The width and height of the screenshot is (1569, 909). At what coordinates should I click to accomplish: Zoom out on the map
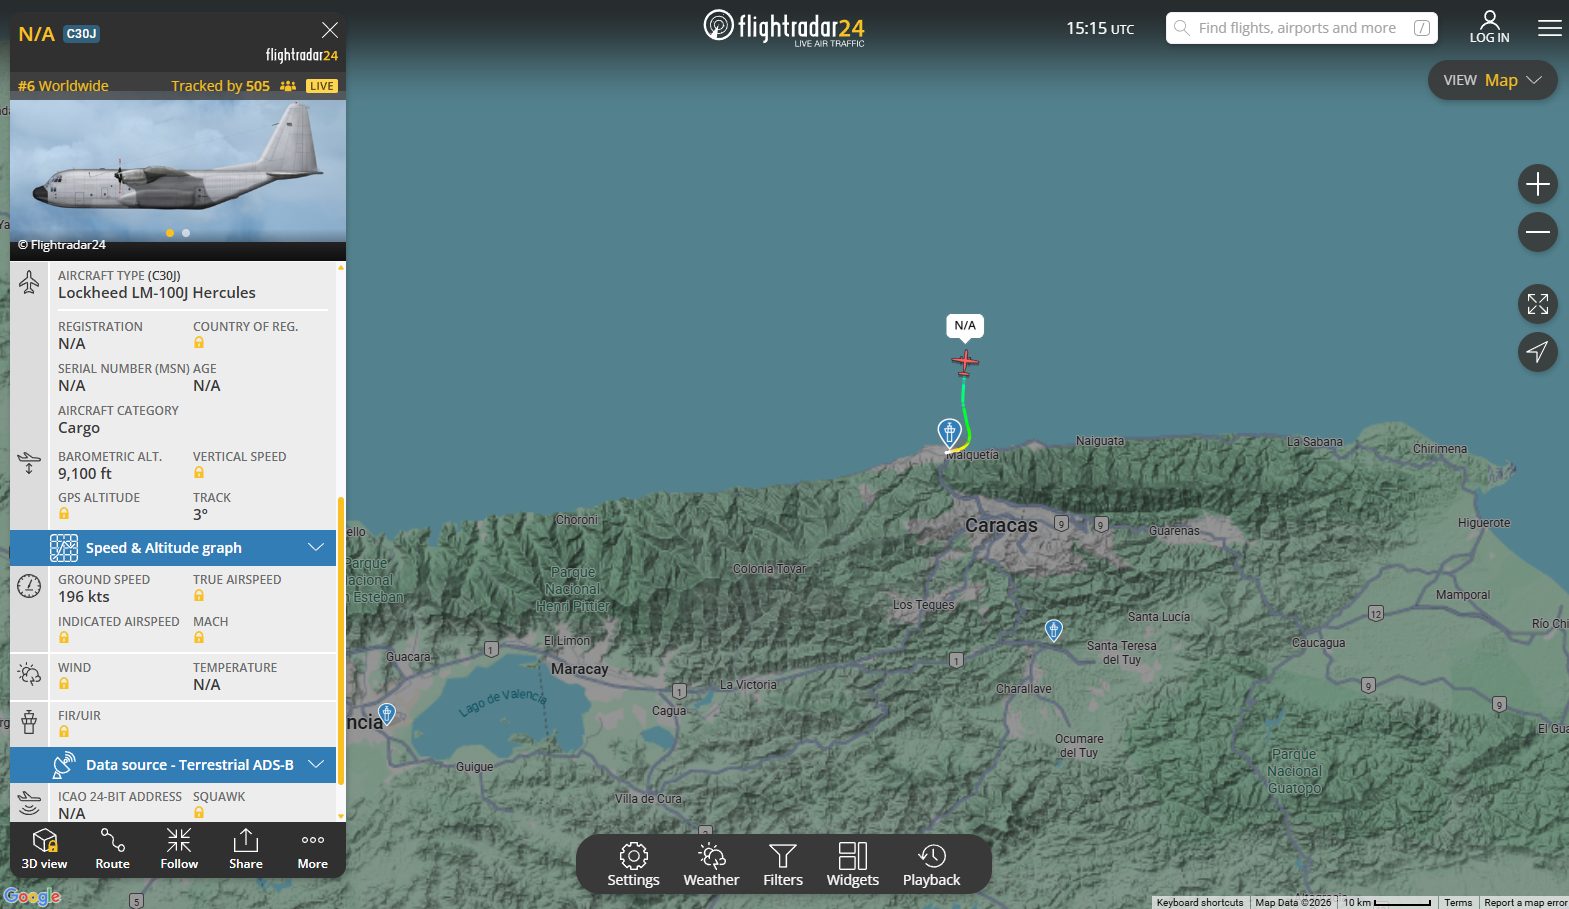point(1537,232)
